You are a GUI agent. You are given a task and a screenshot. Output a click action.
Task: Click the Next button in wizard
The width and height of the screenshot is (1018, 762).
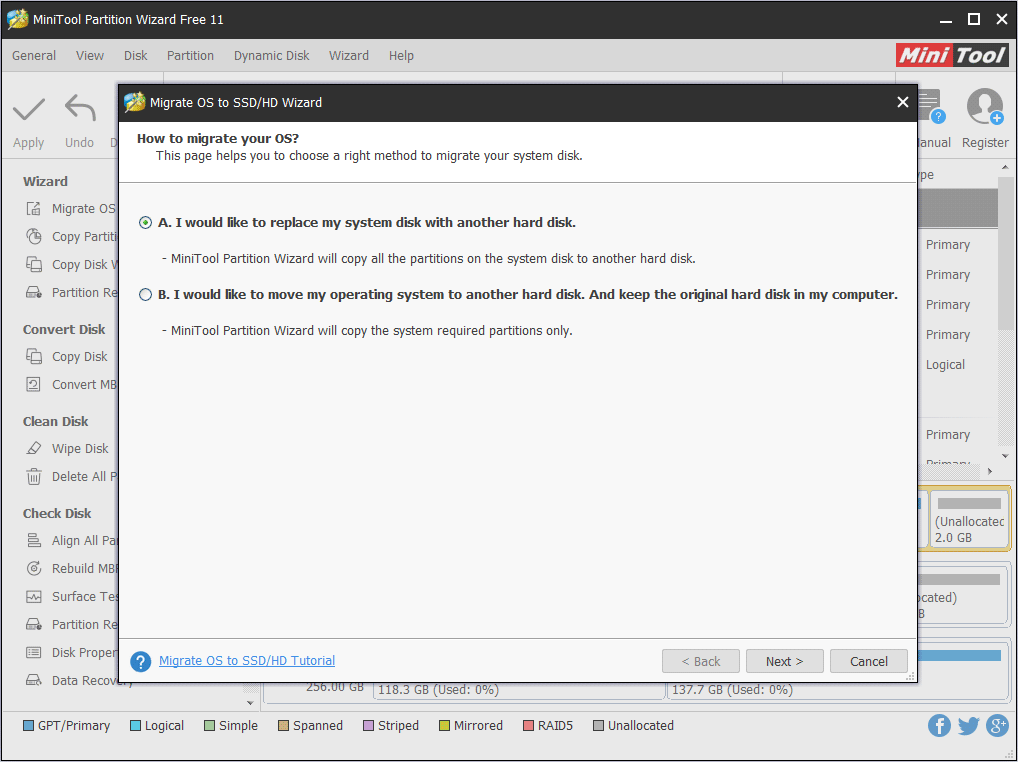pos(784,661)
